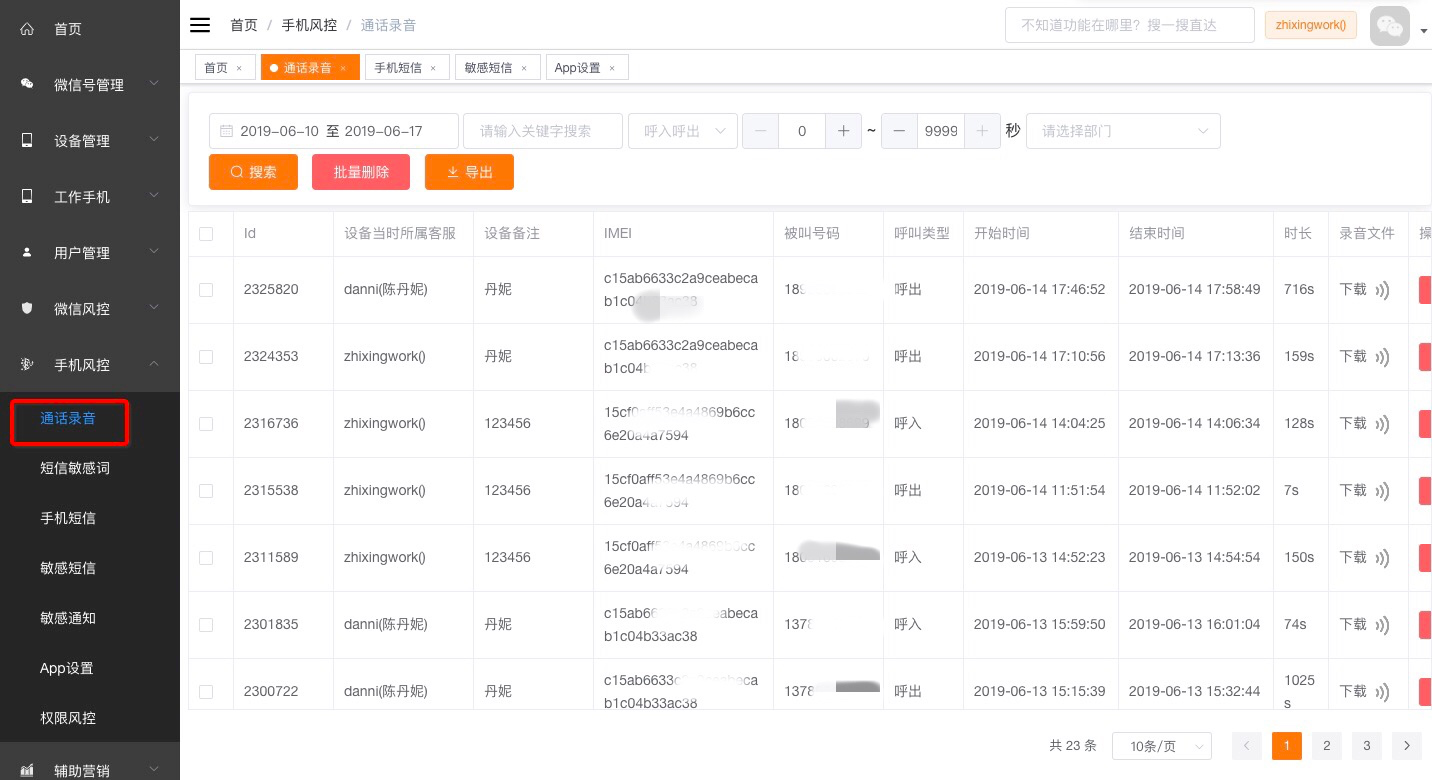1432x780 pixels.
Task: Click the calendar icon in date range field
Action: (226, 131)
